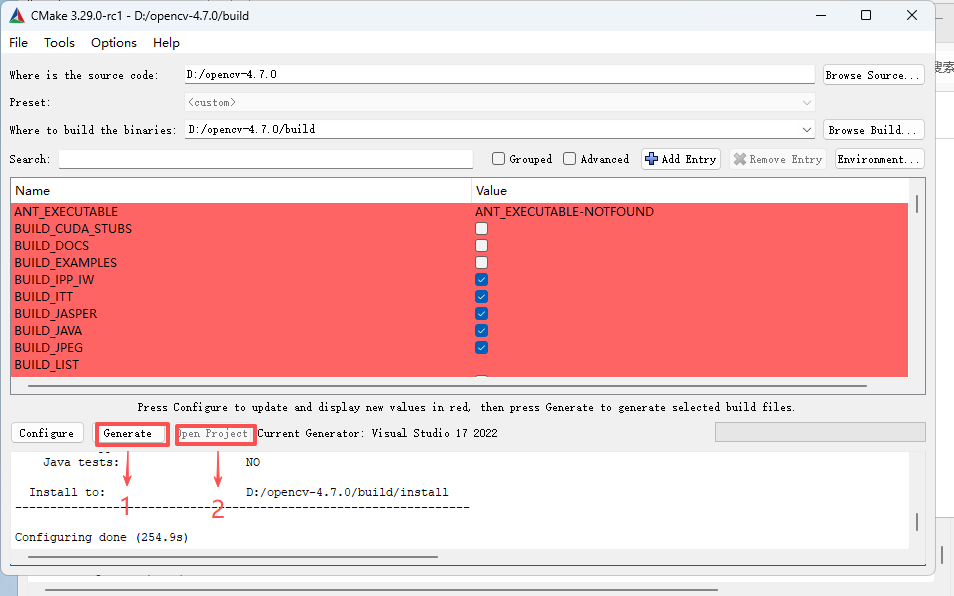The height and width of the screenshot is (596, 954).
Task: Maximize the CMake window
Action: [x=866, y=15]
